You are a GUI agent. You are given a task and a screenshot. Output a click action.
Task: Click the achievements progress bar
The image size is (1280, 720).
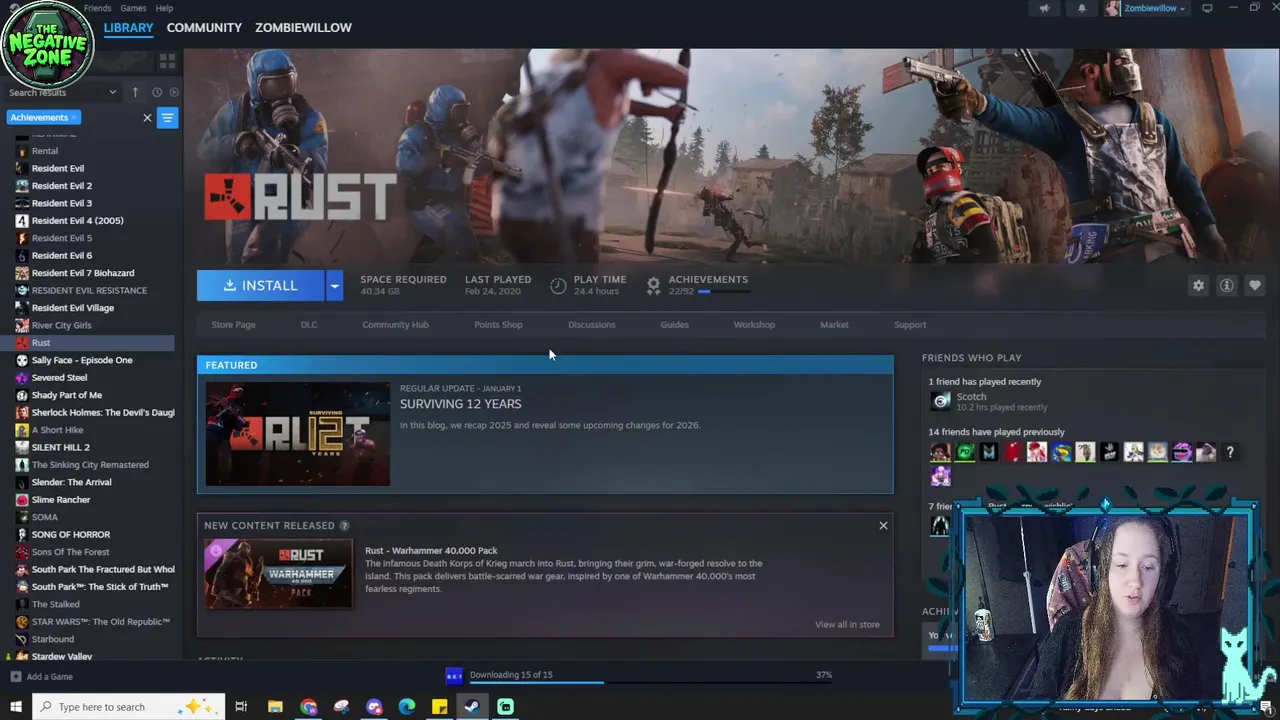pos(724,292)
